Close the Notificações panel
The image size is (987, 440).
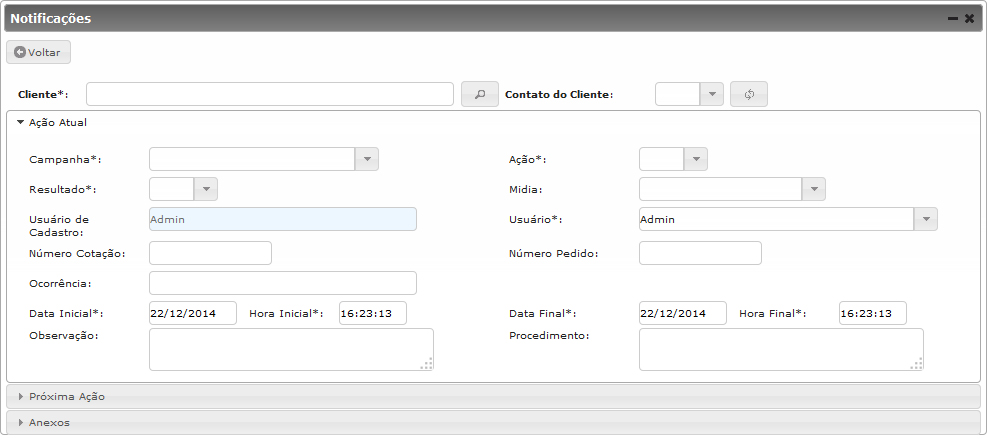969,19
